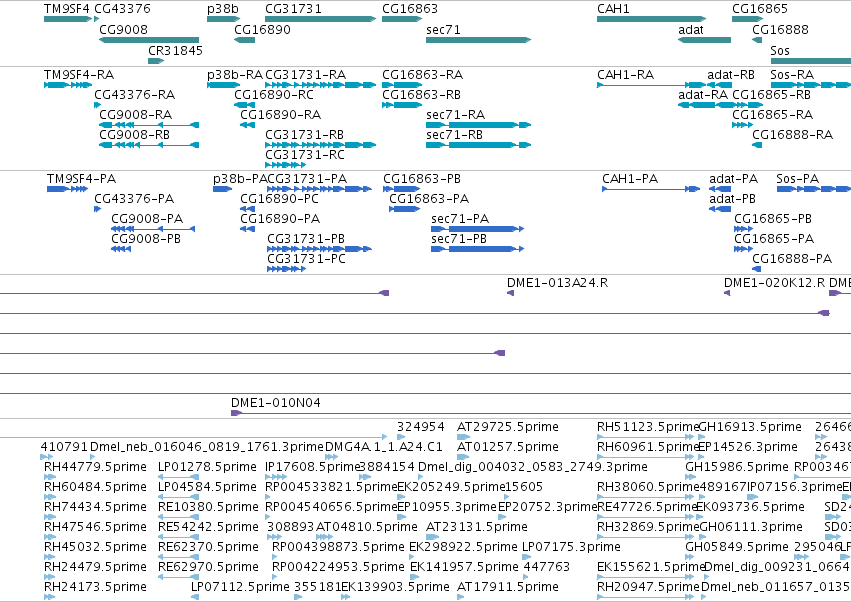Screen dimensions: 851x602
Task: Select the 'CG16888-PA' protein label
Action: (x=792, y=259)
